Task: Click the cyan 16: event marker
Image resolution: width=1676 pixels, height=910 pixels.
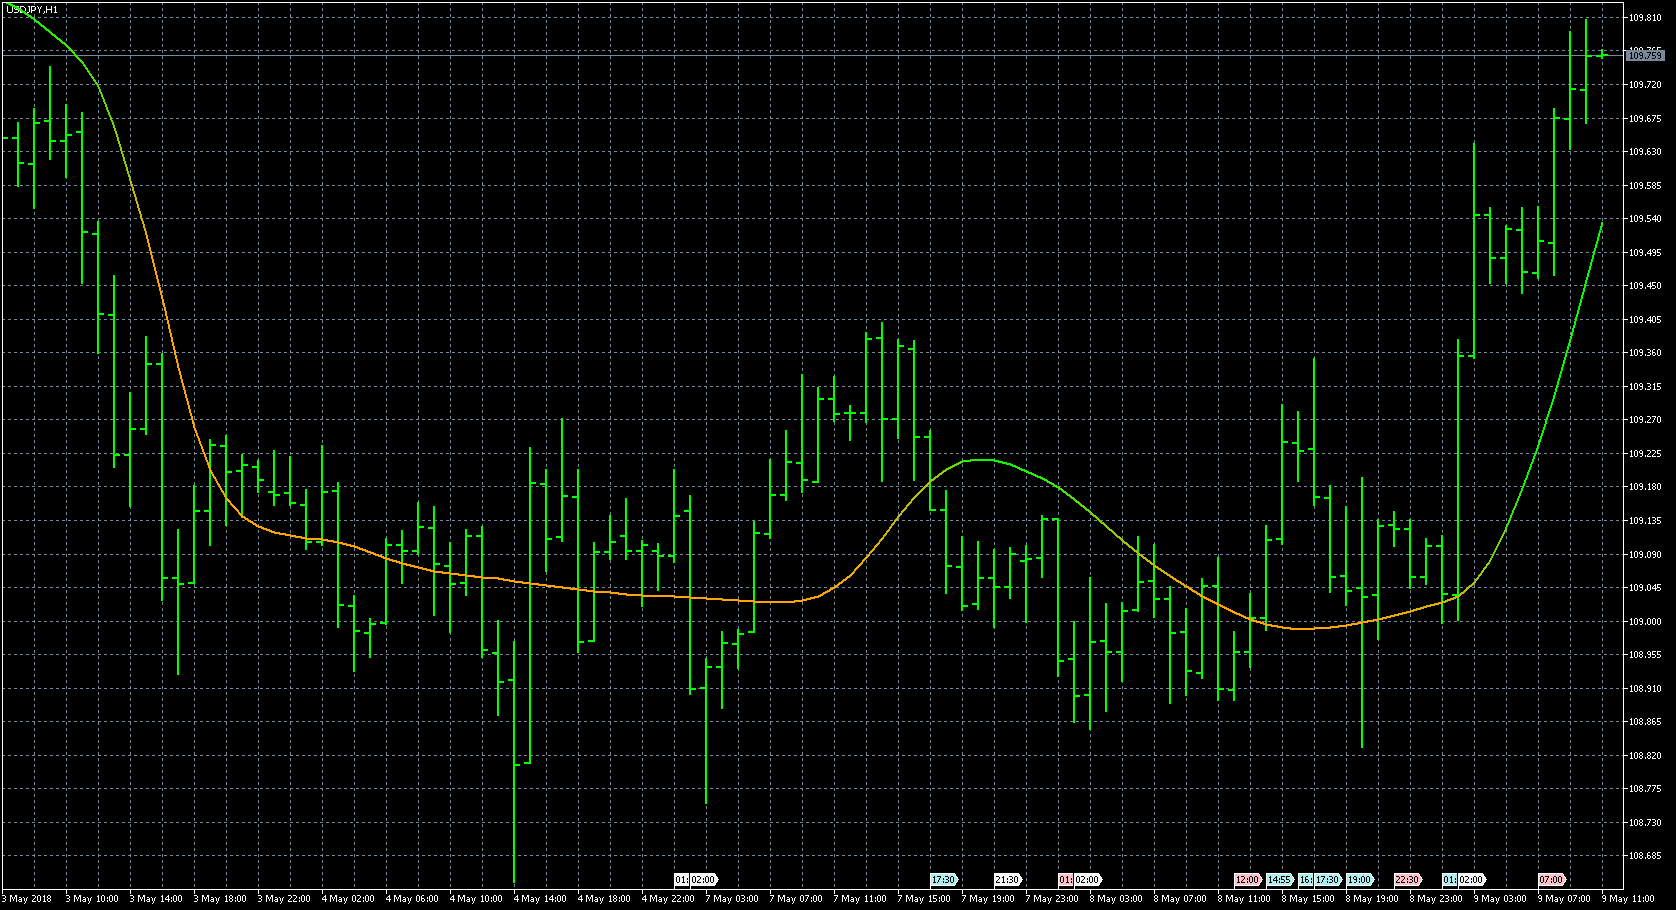Action: 1304,880
